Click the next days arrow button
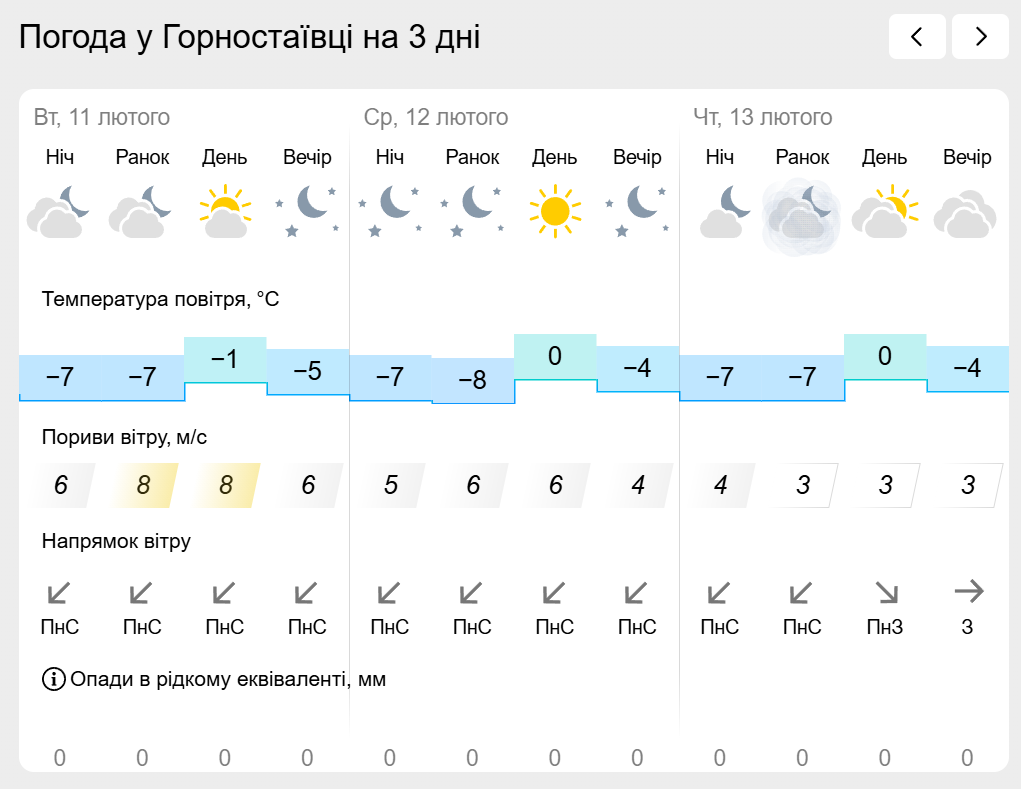 click(x=981, y=36)
